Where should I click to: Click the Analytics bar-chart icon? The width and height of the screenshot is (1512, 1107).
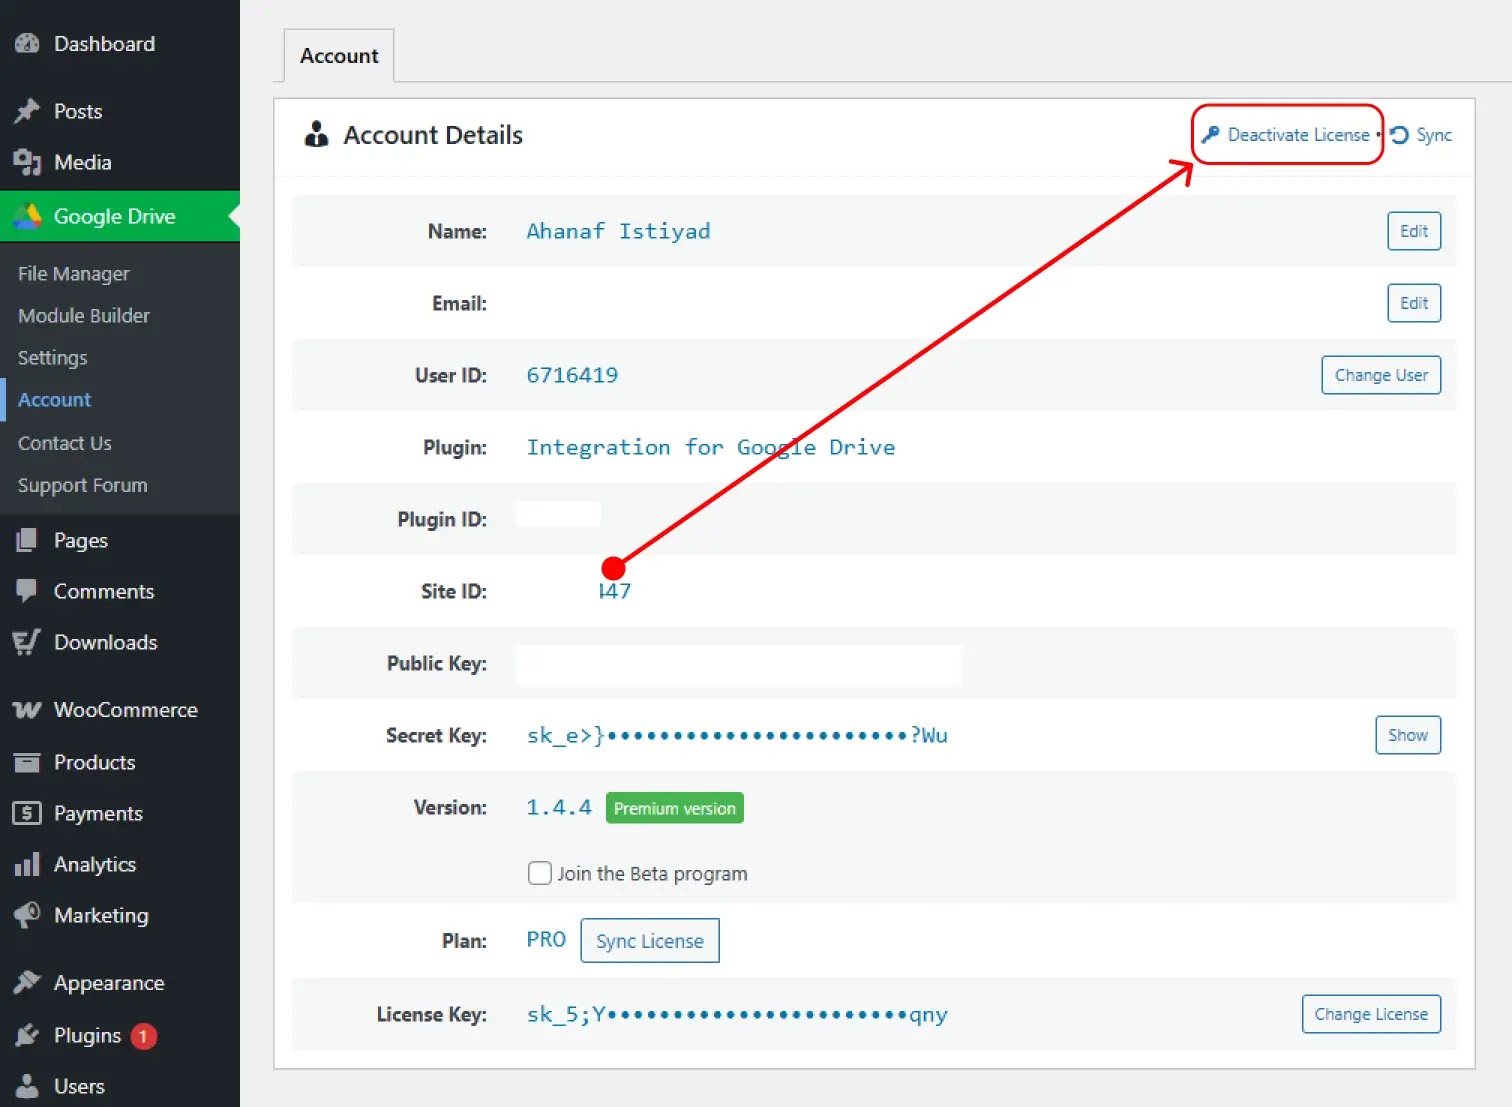(x=27, y=864)
